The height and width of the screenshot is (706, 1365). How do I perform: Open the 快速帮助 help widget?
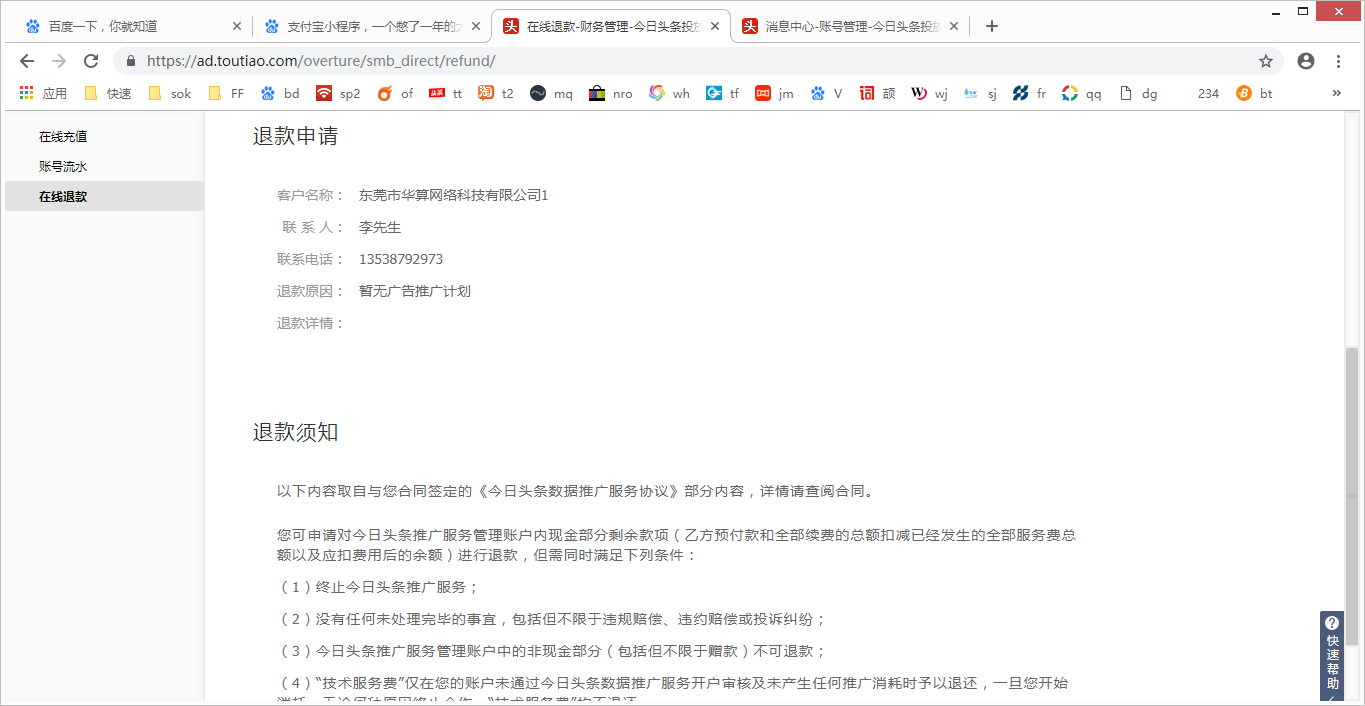(1332, 656)
